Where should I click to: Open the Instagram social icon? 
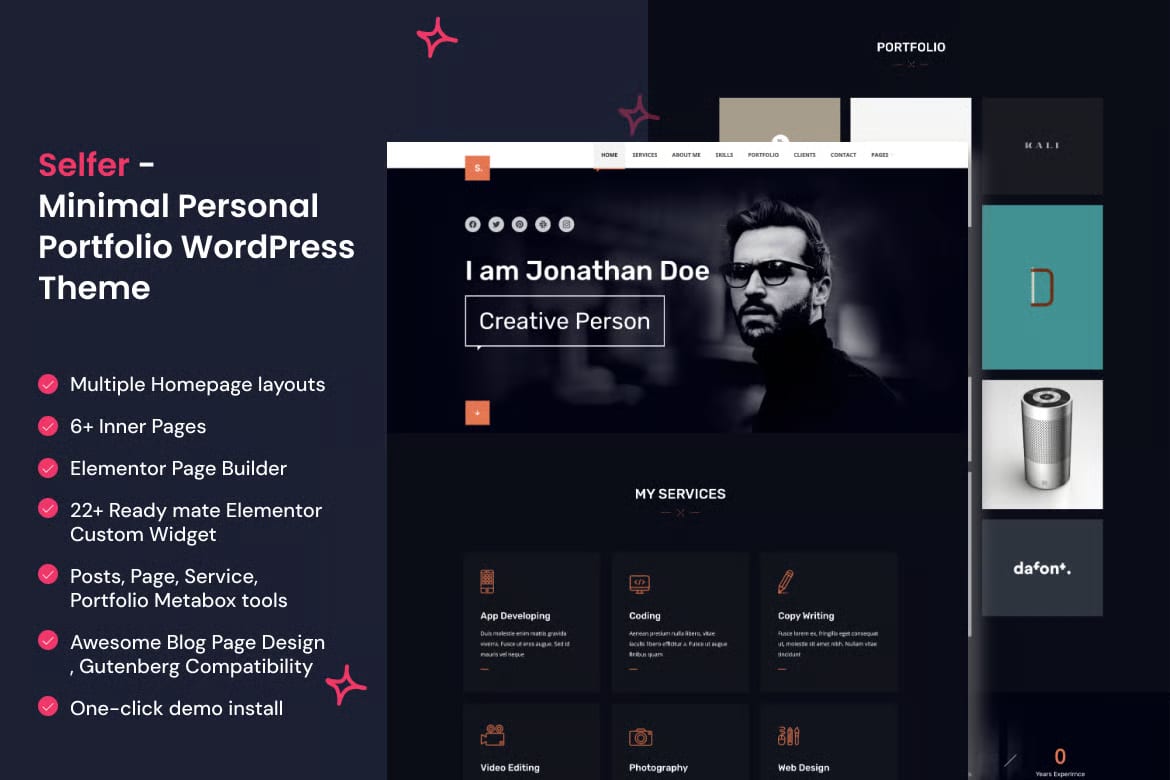tap(566, 224)
